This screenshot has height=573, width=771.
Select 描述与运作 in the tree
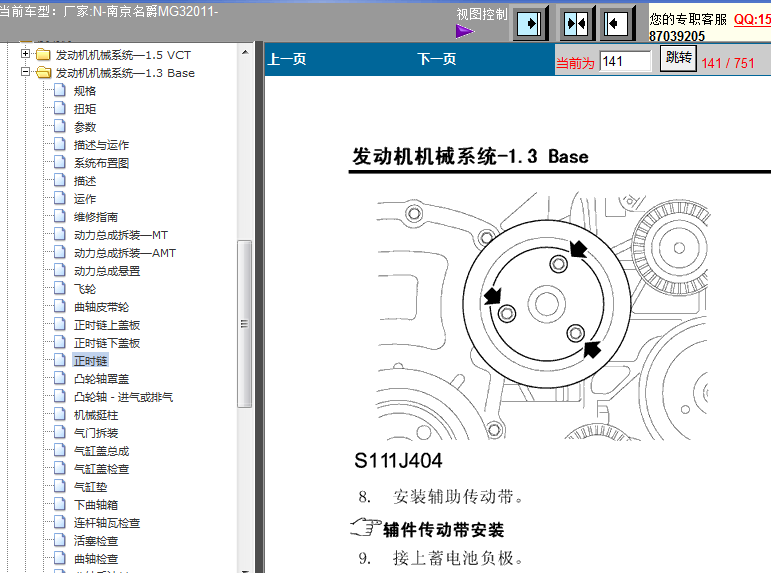(x=101, y=145)
